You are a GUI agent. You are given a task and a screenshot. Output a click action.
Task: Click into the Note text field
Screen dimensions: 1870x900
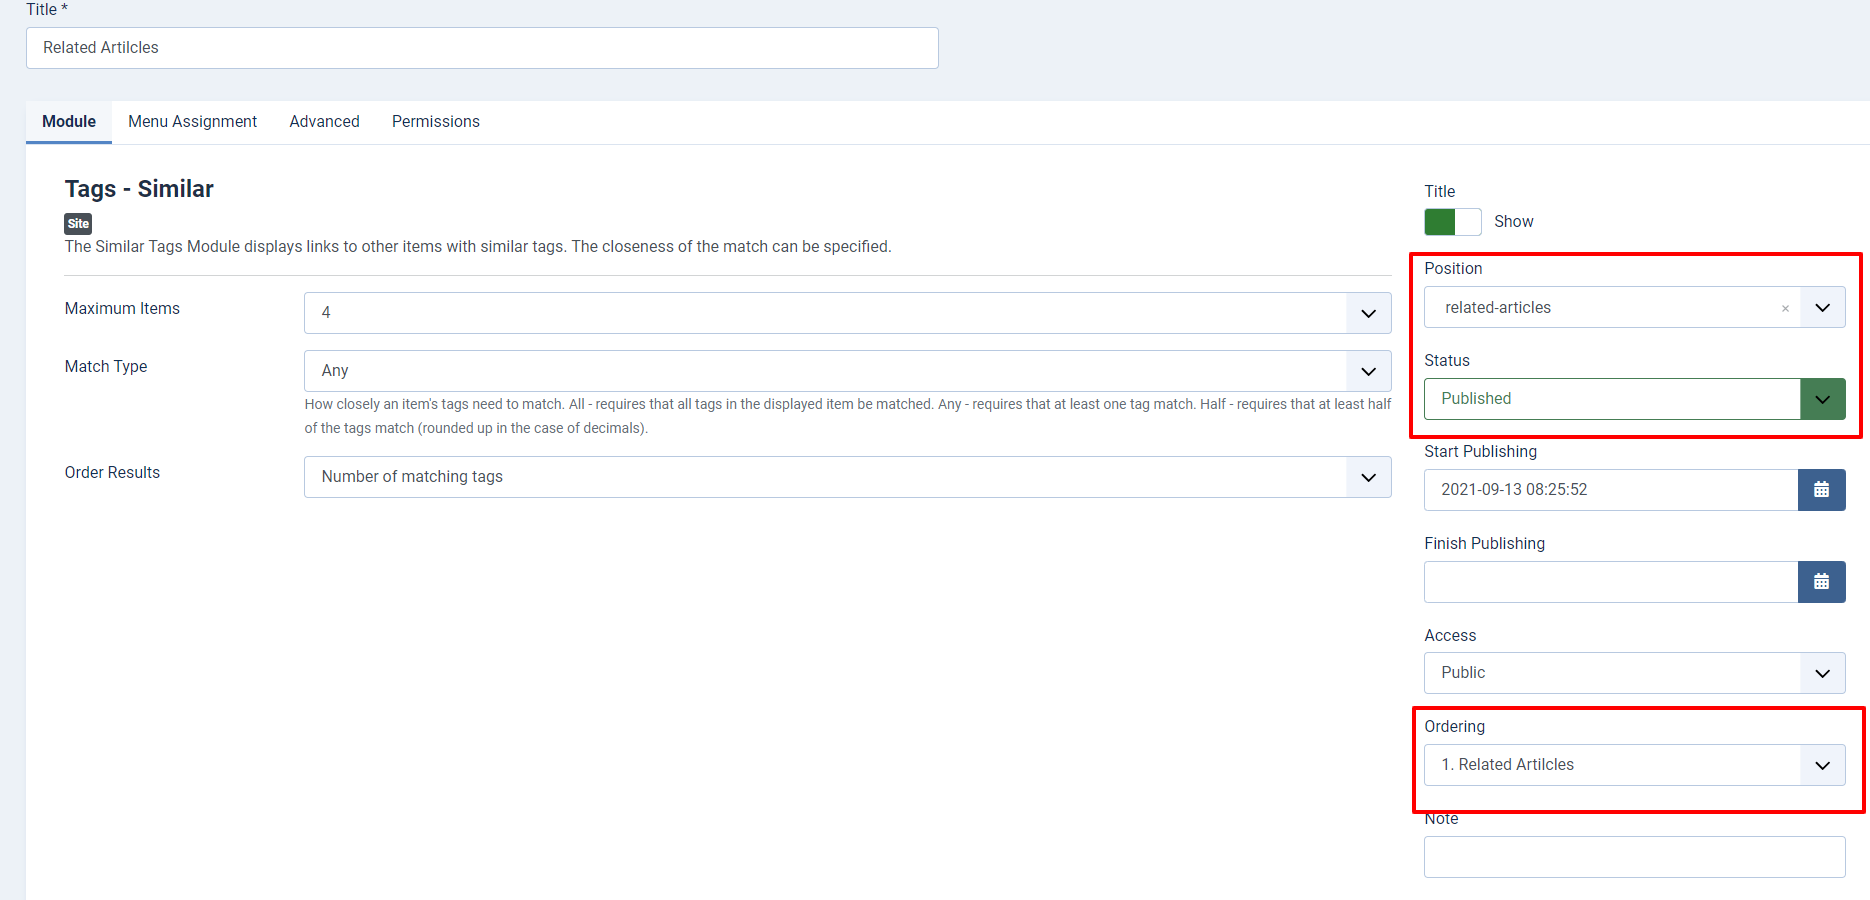click(1634, 857)
